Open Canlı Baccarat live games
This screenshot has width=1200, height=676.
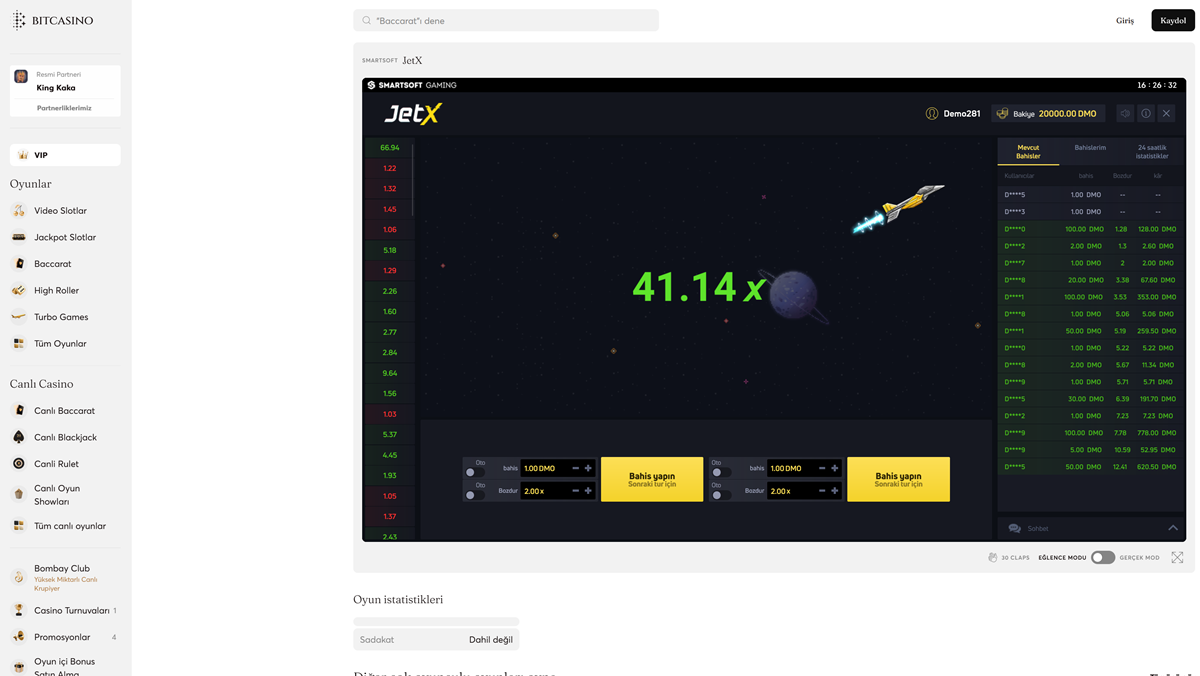[x=64, y=410]
